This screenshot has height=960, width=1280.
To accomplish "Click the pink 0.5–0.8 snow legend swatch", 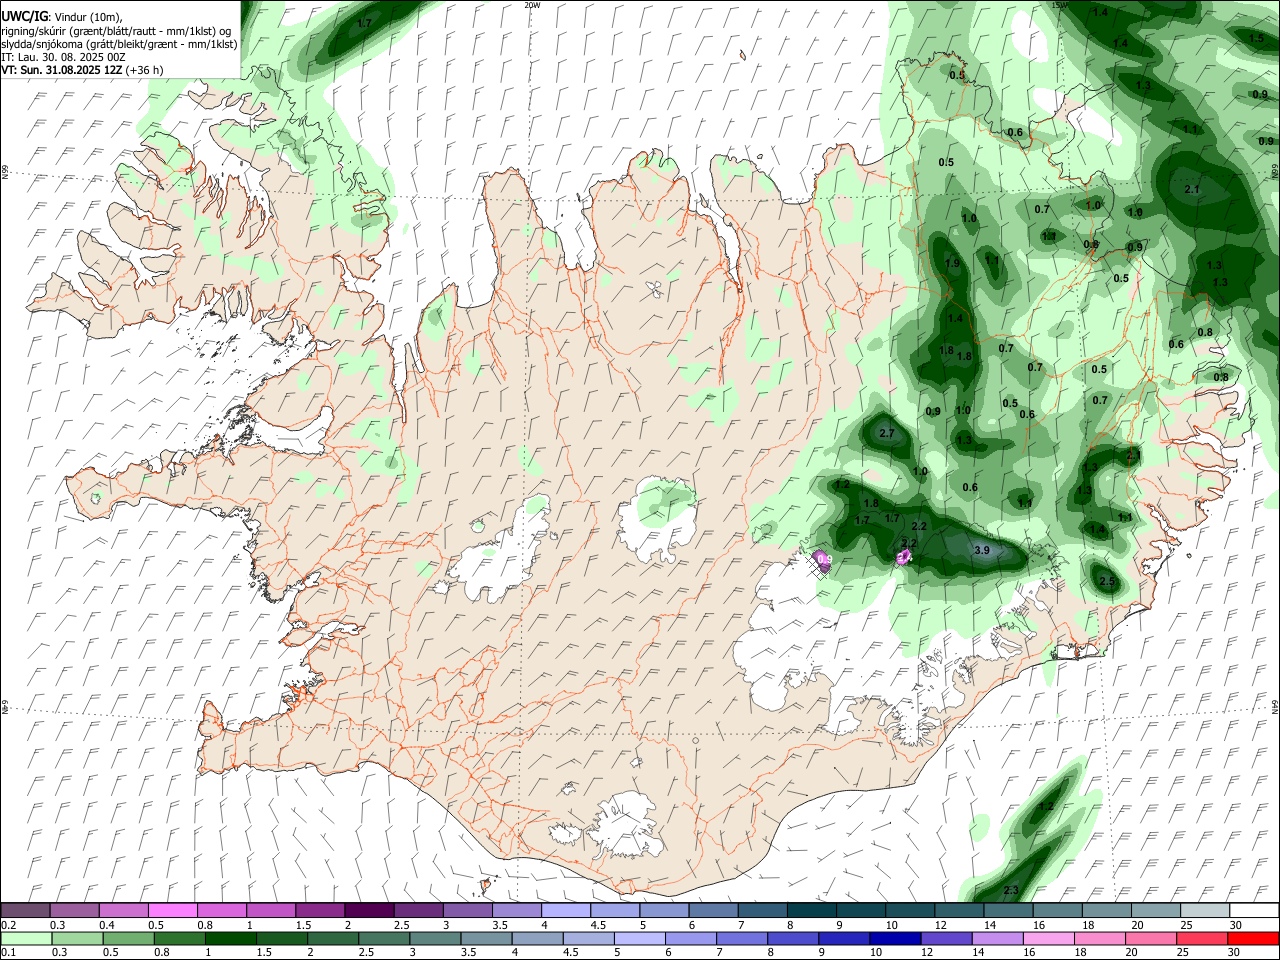I will [172, 911].
